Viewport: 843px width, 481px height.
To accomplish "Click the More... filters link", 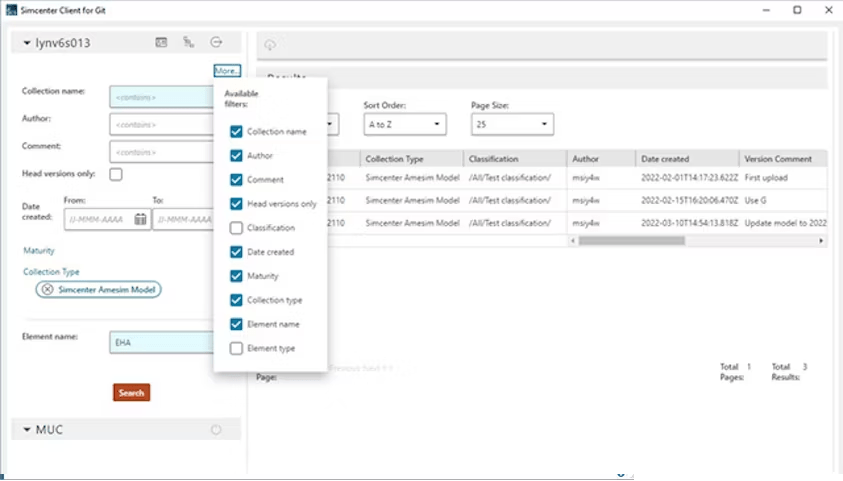I will point(226,71).
